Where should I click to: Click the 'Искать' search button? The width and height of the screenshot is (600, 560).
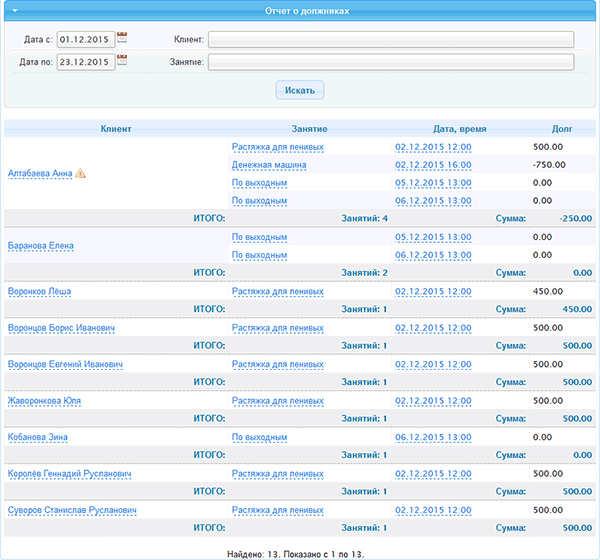point(299,90)
